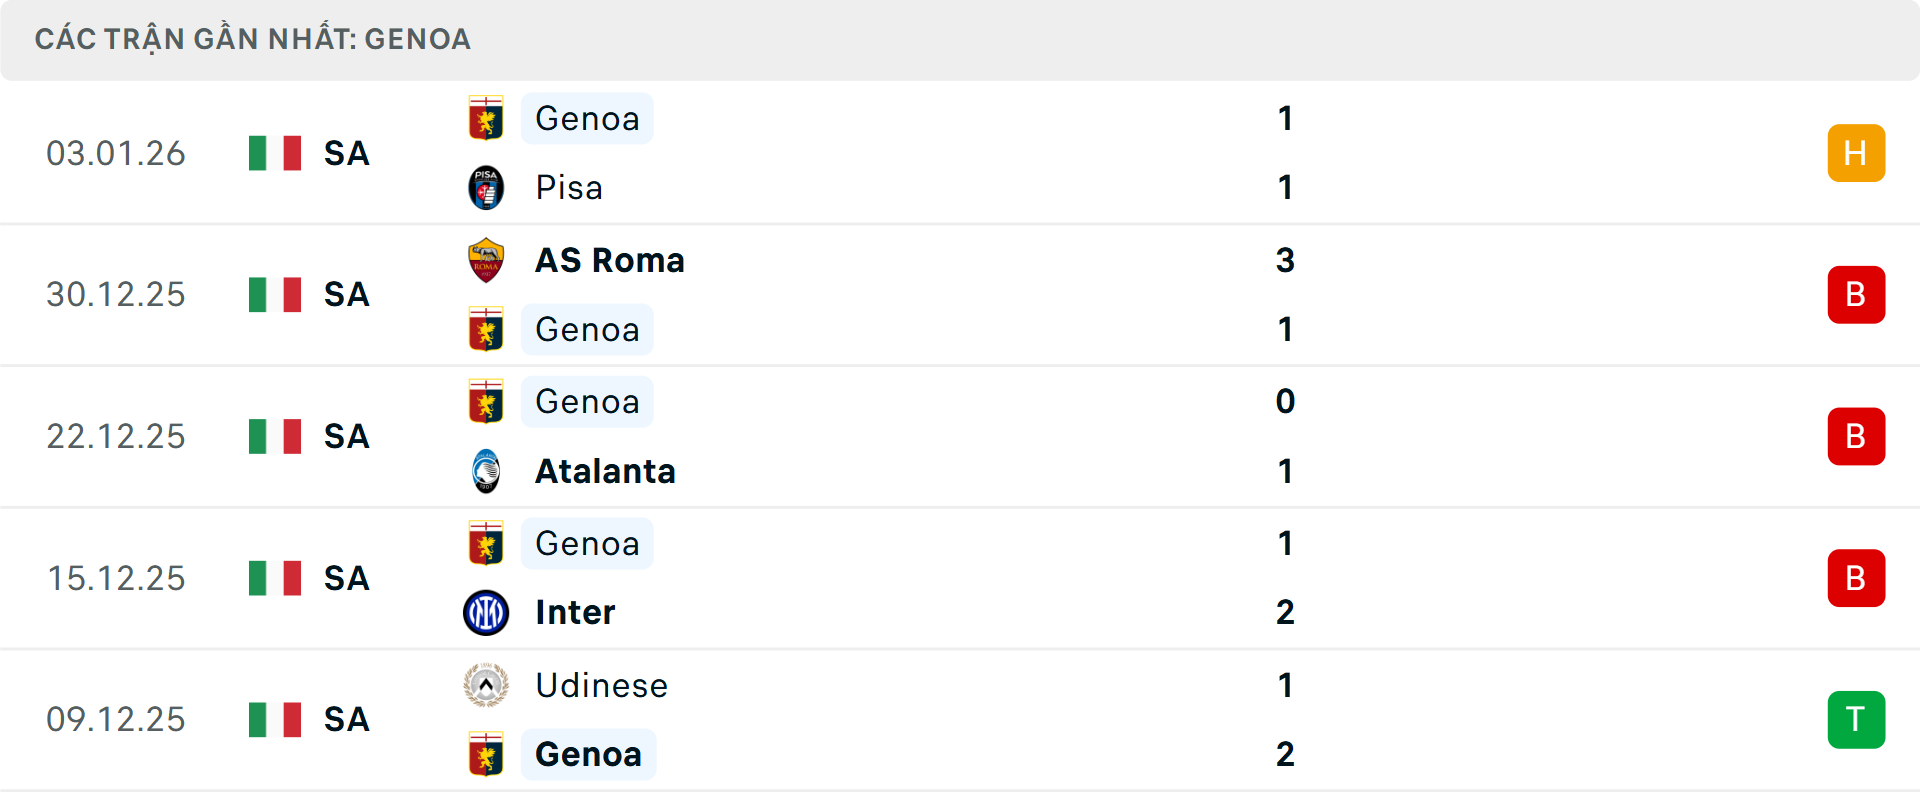Click the Italy flag next to 03.01.26
Screen dimensions: 1920x792
tap(274, 153)
